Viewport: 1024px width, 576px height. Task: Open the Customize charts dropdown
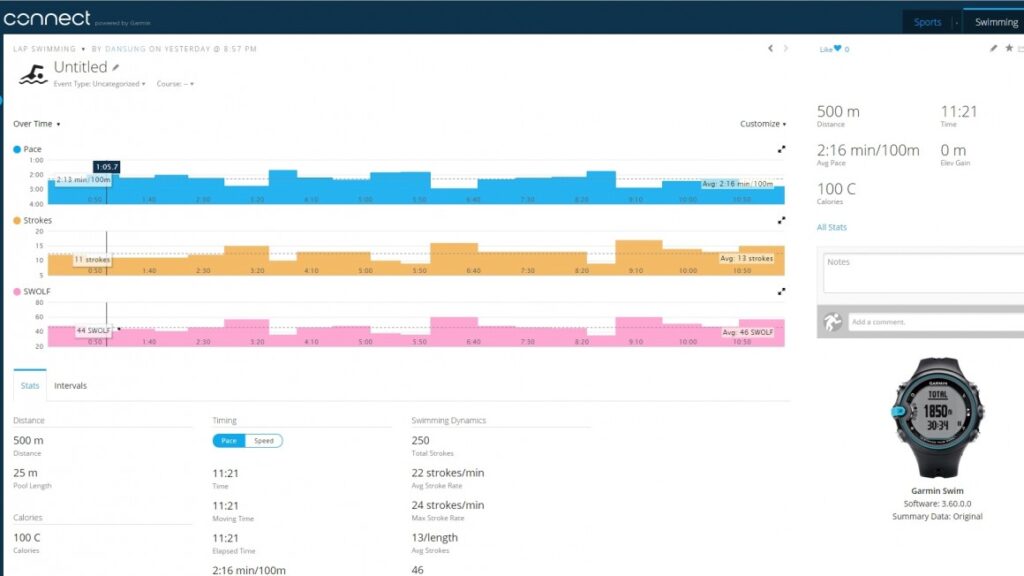click(762, 124)
